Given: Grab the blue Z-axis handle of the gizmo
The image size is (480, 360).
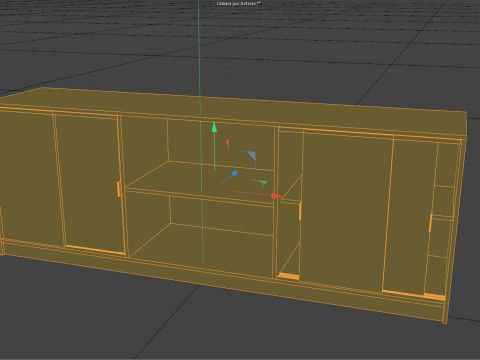Looking at the screenshot, I should [234, 173].
